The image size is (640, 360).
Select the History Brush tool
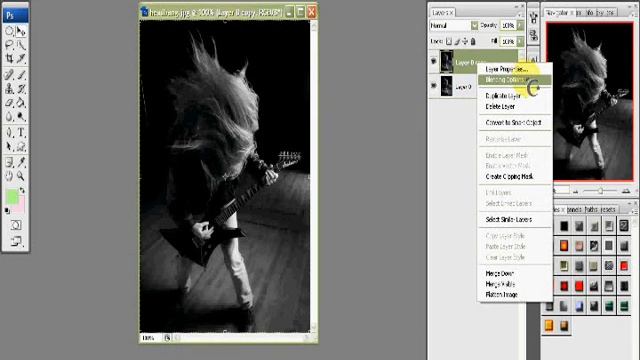21,89
